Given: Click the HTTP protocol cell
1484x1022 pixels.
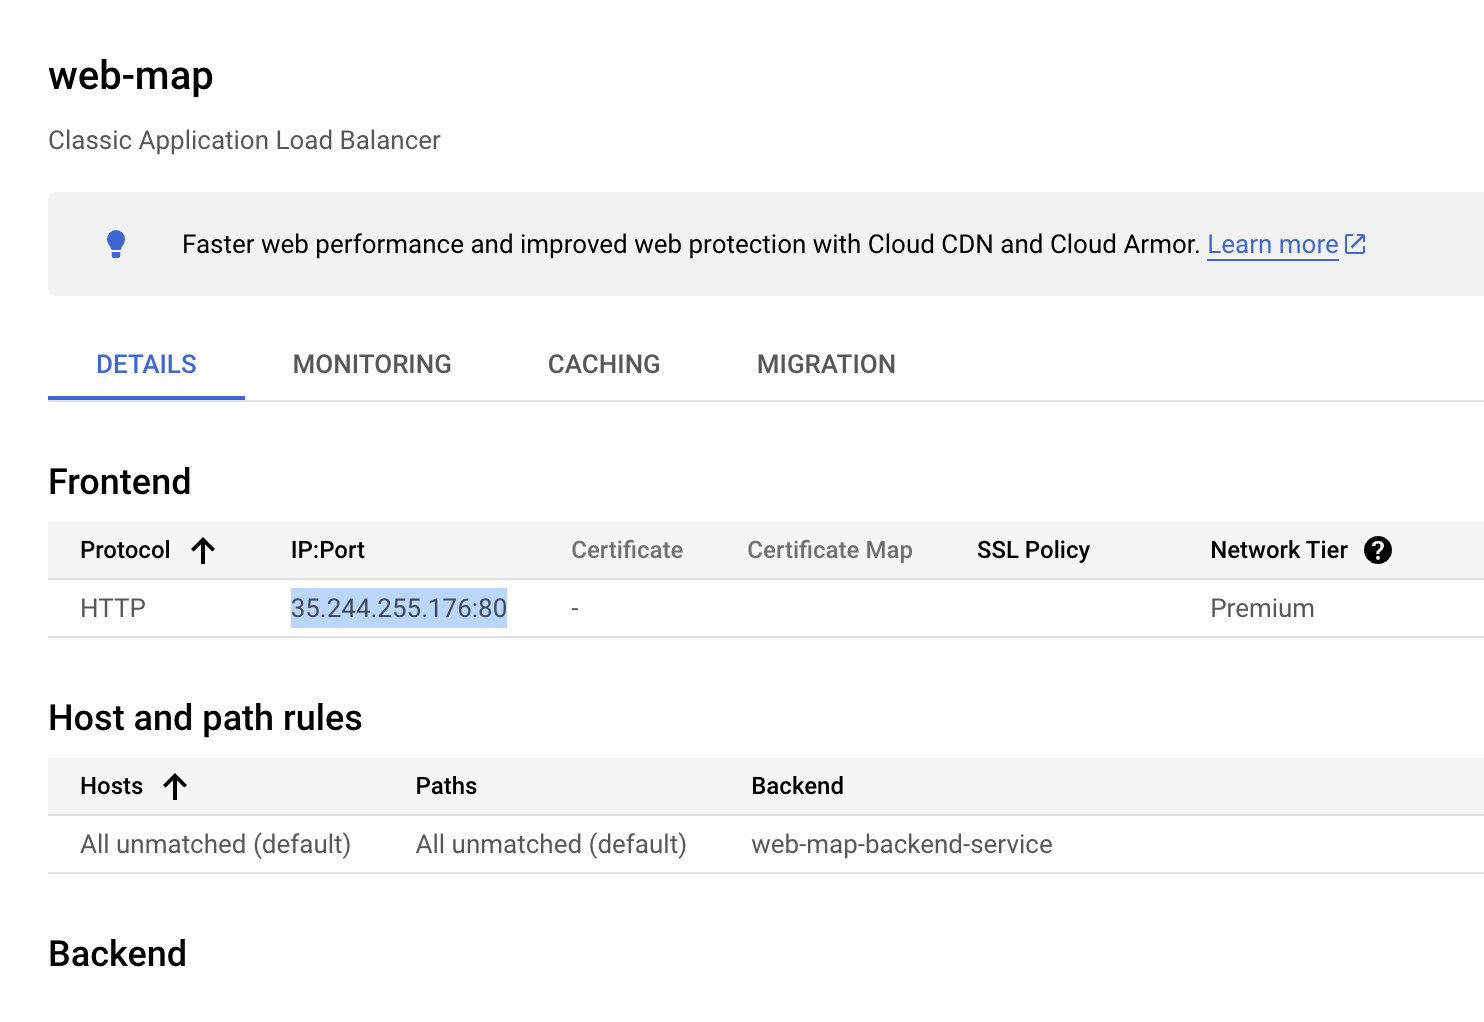Looking at the screenshot, I should tap(113, 608).
